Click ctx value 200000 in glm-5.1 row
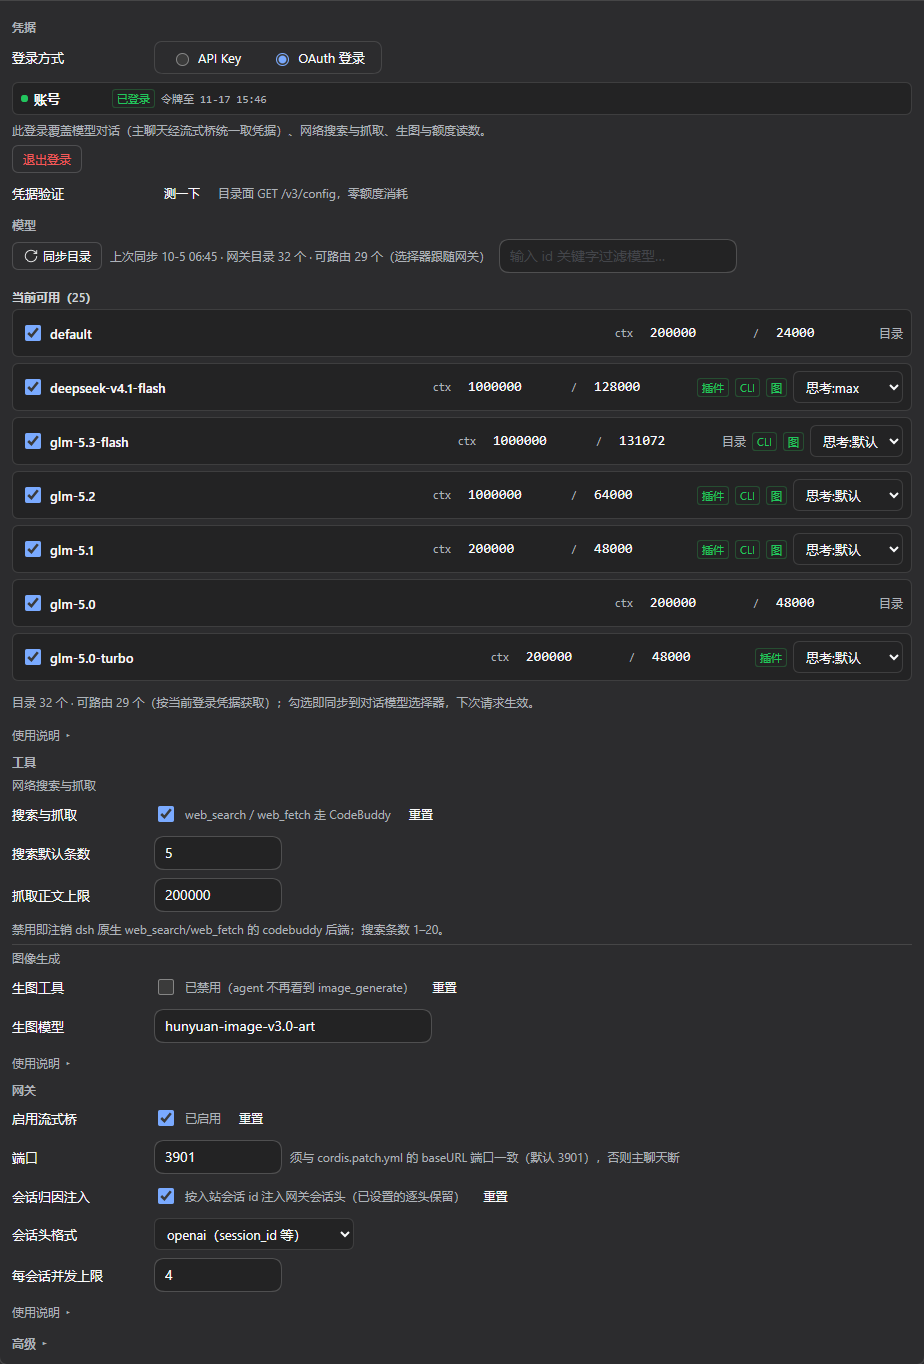Image resolution: width=924 pixels, height=1364 pixels. pos(491,549)
